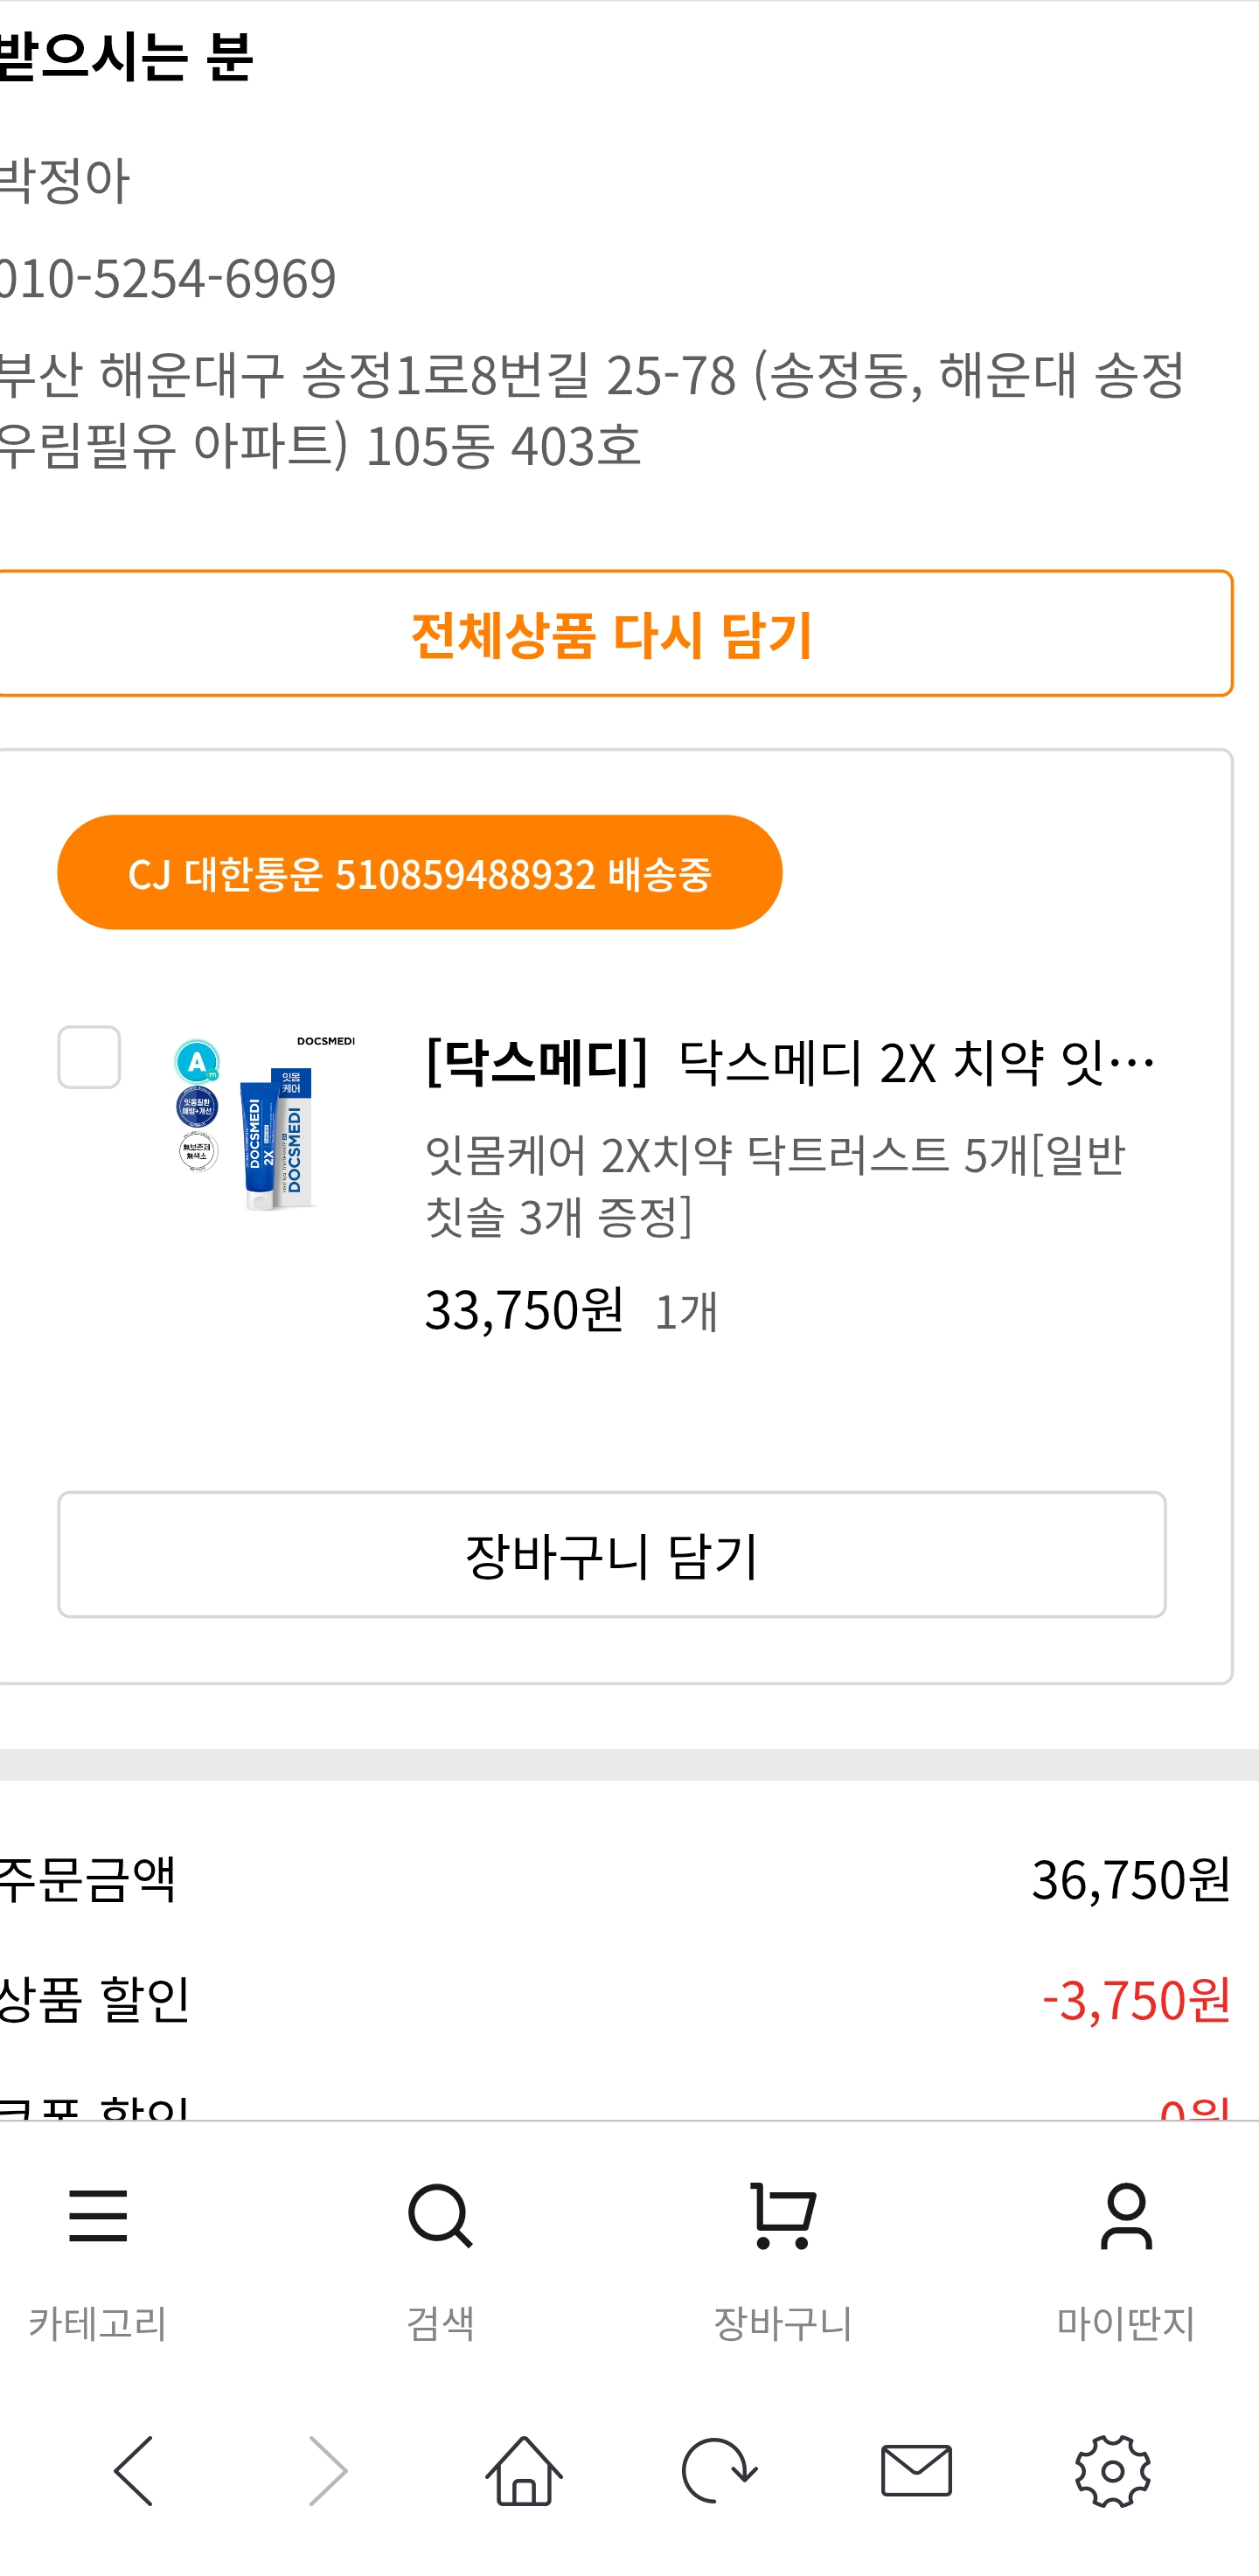Open the [닥스메디] 2X 치약 product title

(x=790, y=1062)
